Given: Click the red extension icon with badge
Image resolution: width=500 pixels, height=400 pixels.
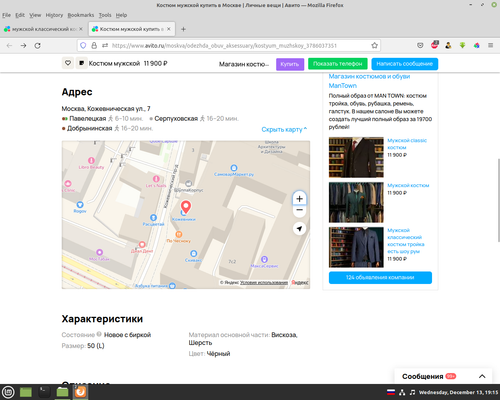Looking at the screenshot, I should pos(434,45).
